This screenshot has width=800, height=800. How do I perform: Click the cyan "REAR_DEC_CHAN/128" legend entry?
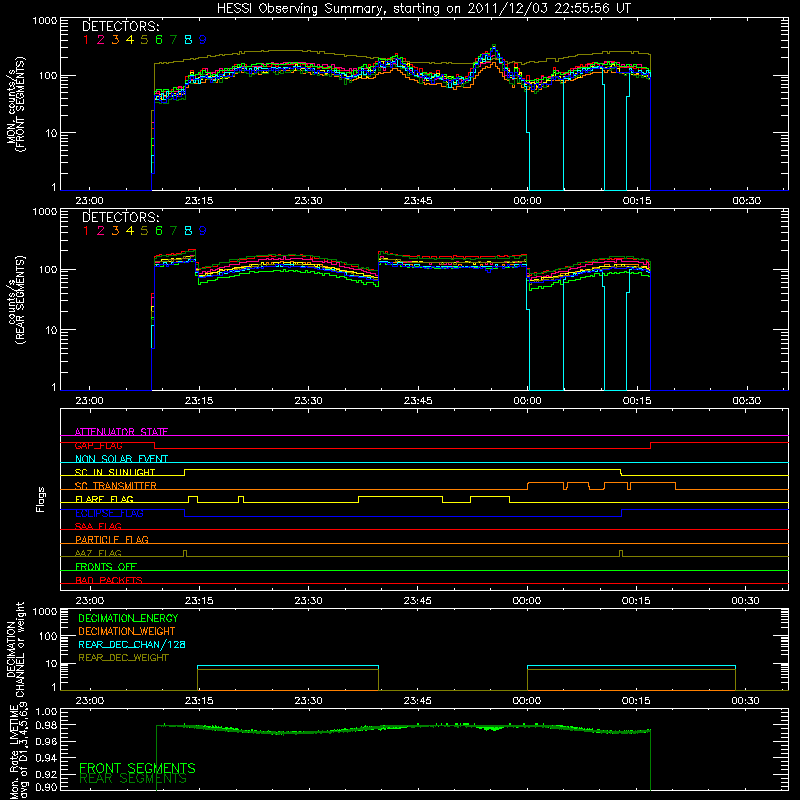(x=132, y=644)
